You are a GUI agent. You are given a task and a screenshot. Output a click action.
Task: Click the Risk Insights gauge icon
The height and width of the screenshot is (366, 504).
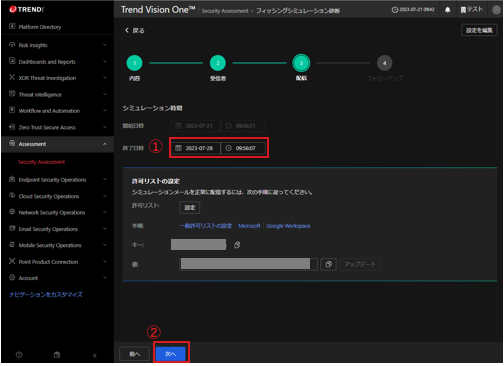[12, 45]
